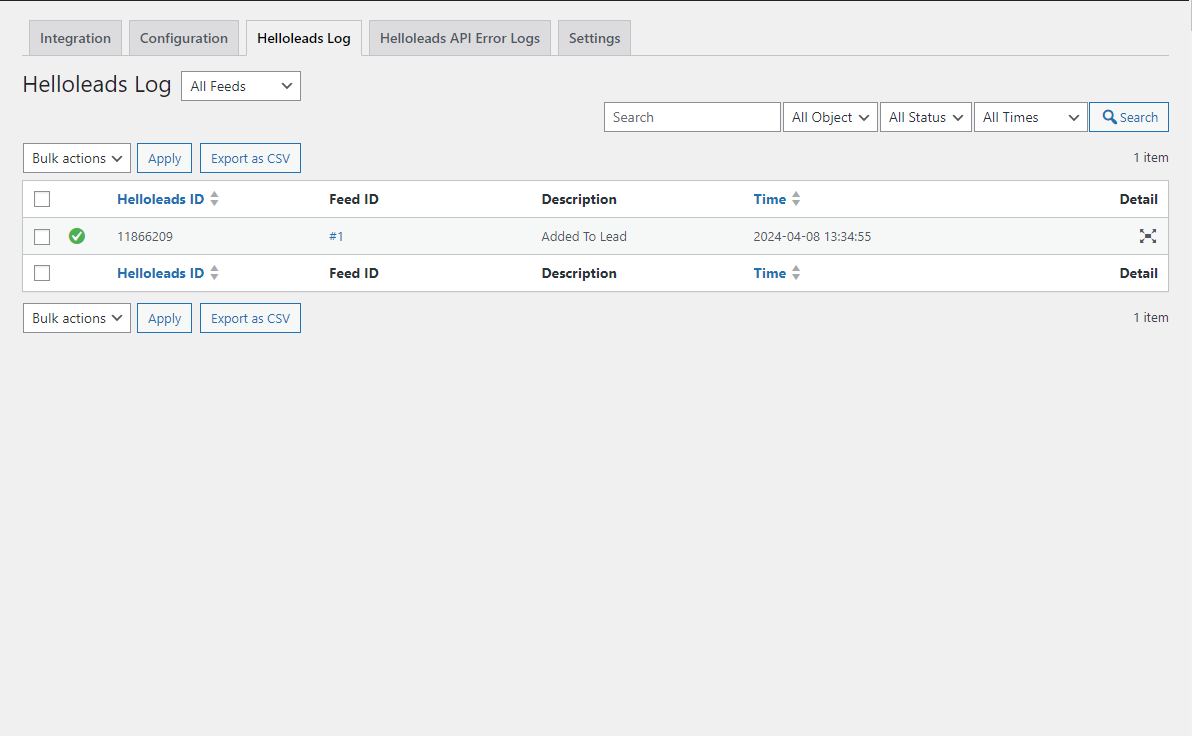This screenshot has height=736, width=1192.
Task: Open the All Object filter dropdown
Action: (x=830, y=117)
